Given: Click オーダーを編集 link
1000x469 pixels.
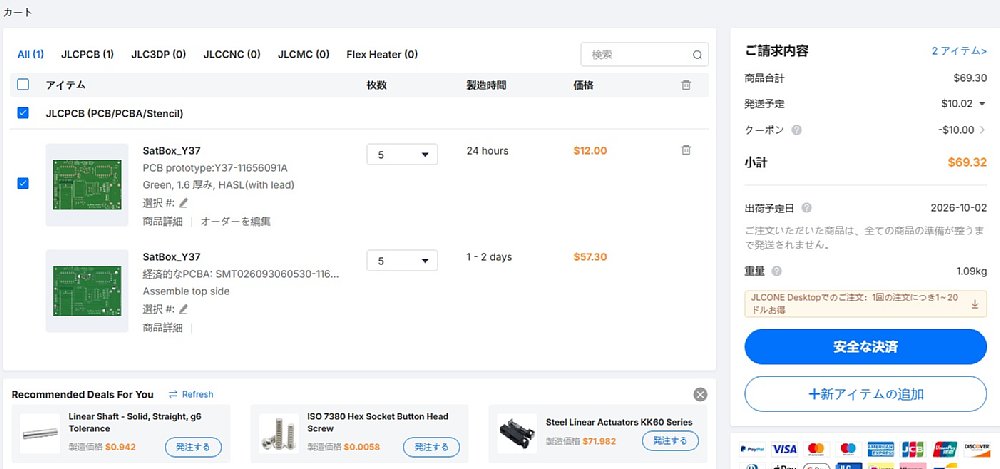Looking at the screenshot, I should pyautogui.click(x=235, y=221).
